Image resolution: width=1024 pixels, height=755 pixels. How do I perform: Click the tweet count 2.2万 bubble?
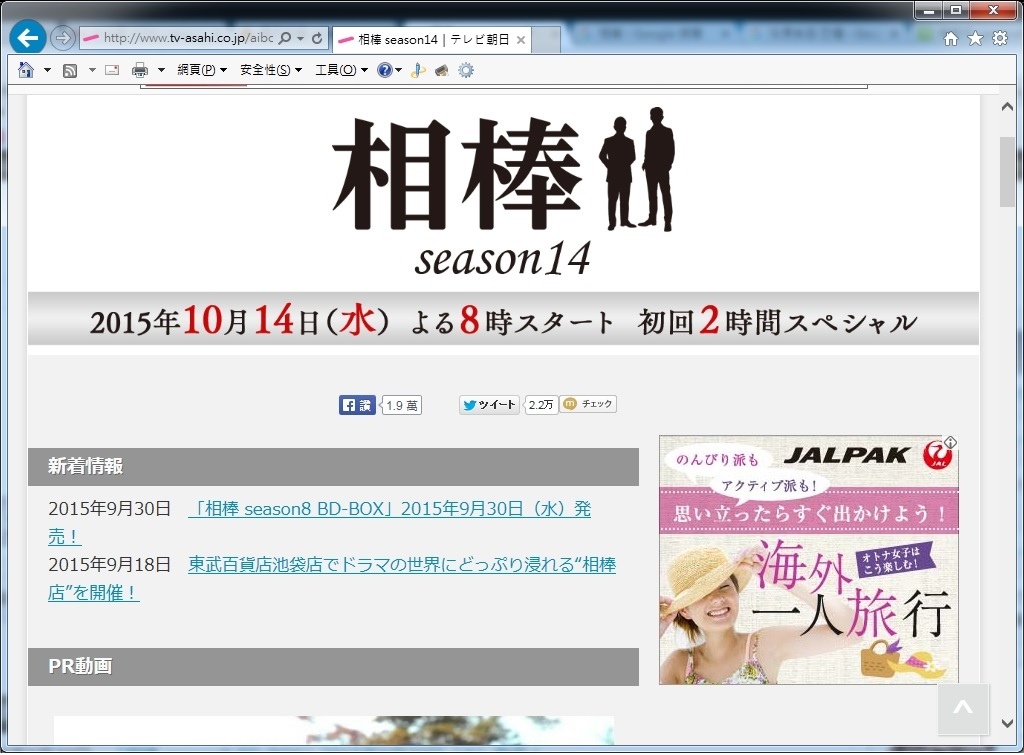(x=541, y=405)
